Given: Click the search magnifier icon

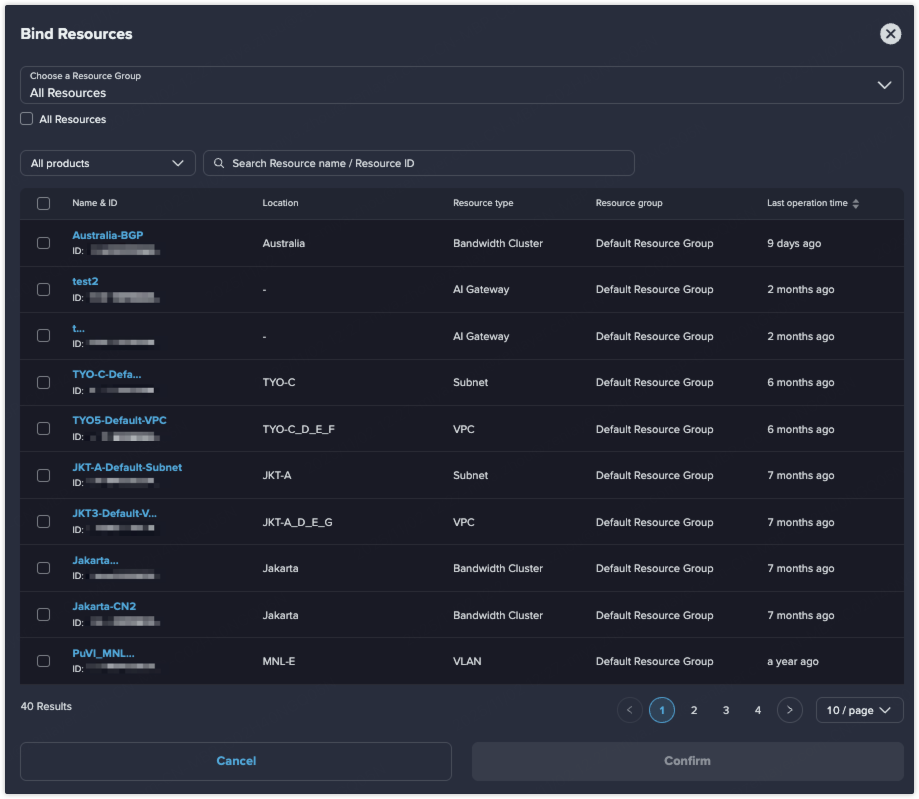Looking at the screenshot, I should (219, 163).
